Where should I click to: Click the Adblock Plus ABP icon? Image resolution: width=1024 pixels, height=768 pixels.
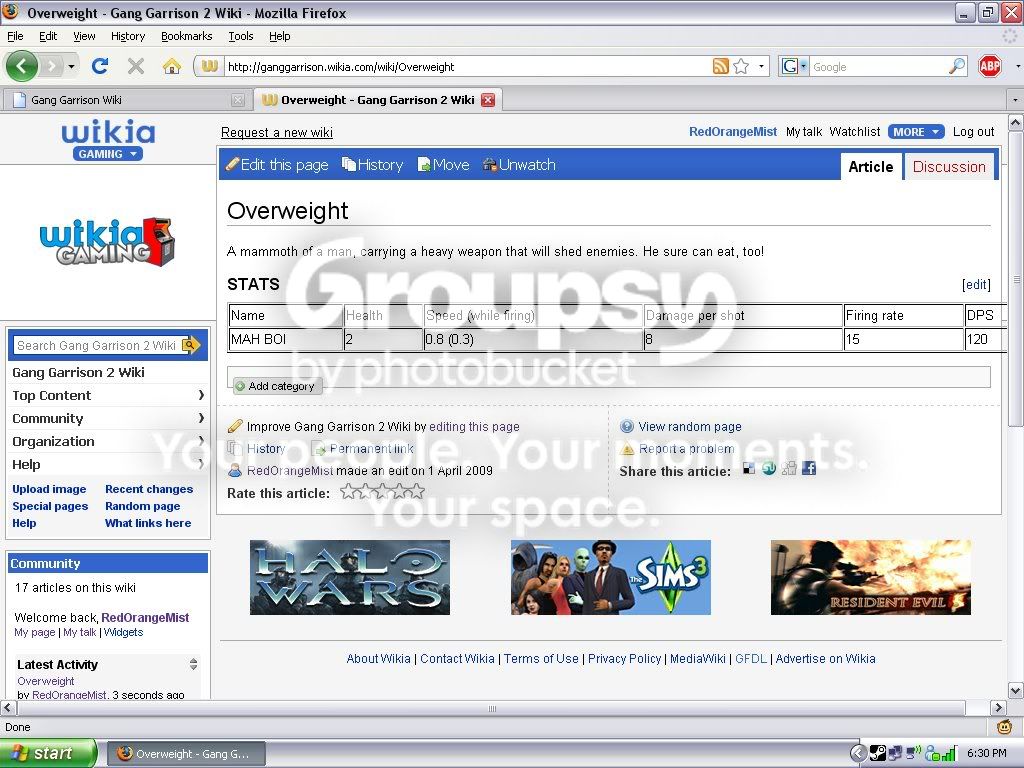pyautogui.click(x=990, y=66)
